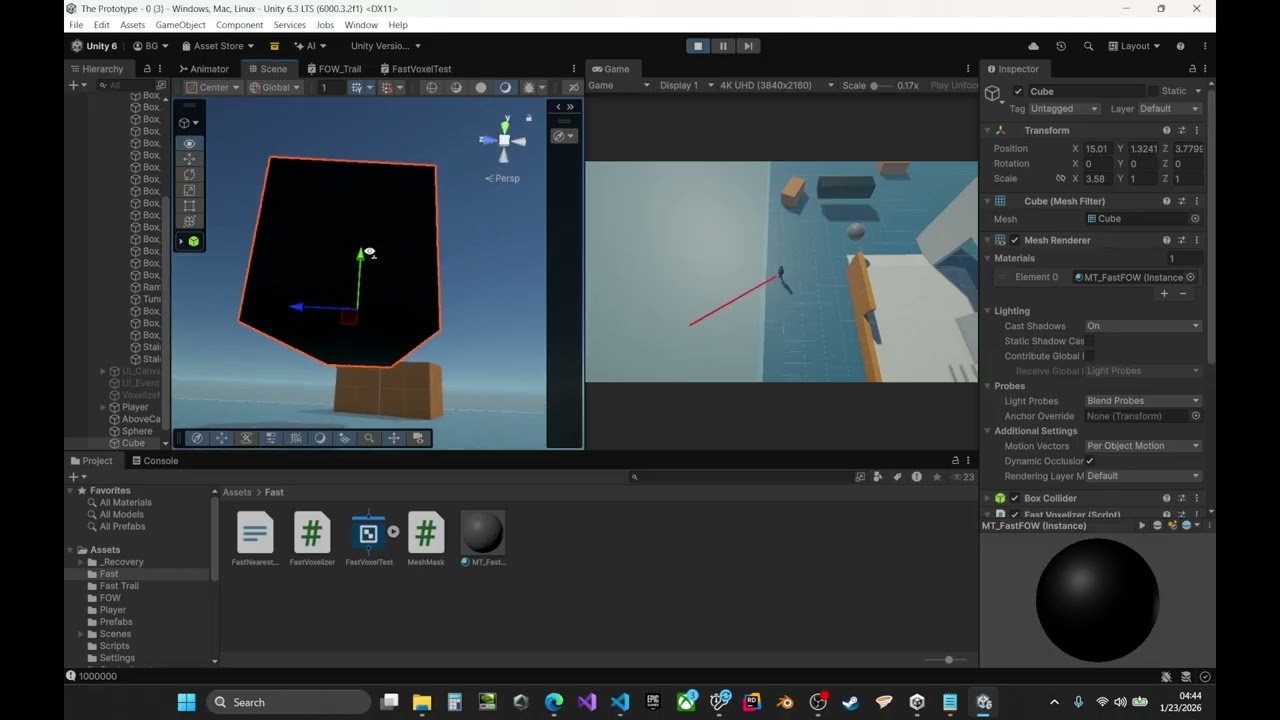Open the cloud services icon in top toolbar
Image resolution: width=1280 pixels, height=720 pixels.
(1033, 46)
